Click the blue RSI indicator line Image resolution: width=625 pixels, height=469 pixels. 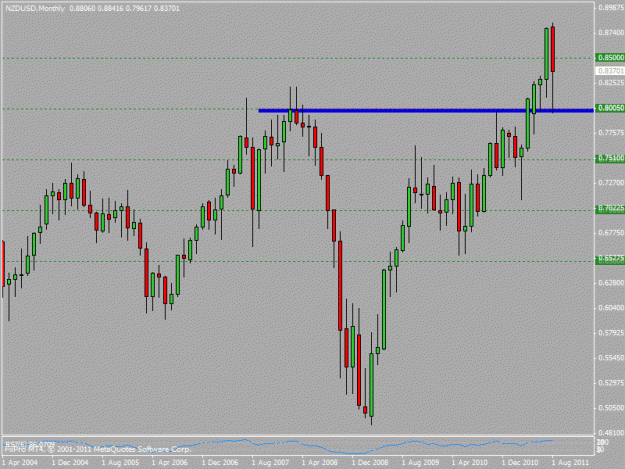point(279,445)
